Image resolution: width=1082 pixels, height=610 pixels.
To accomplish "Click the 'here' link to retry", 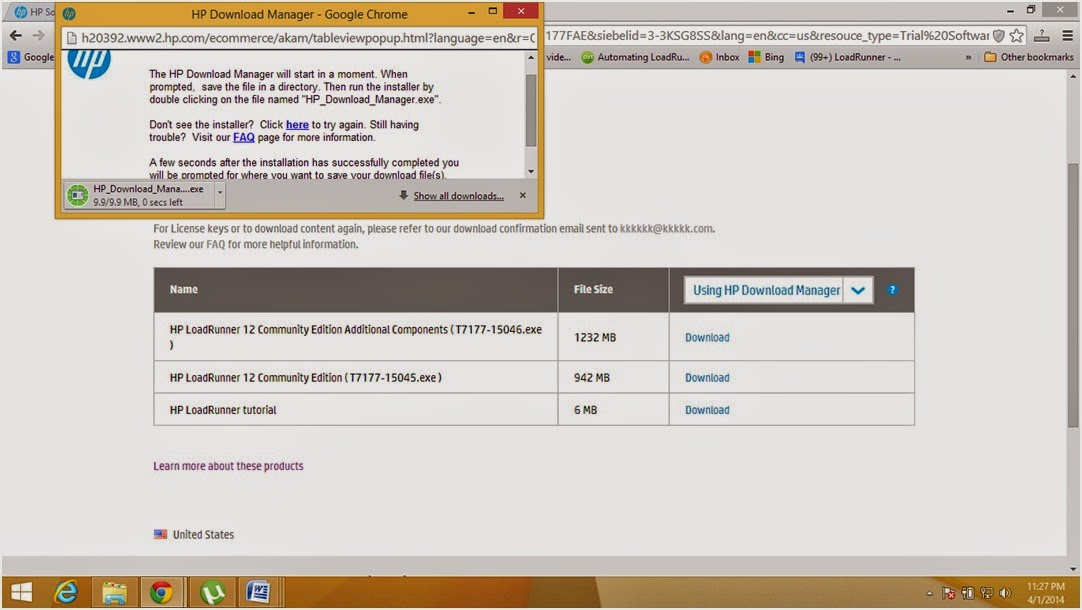I will tap(297, 125).
